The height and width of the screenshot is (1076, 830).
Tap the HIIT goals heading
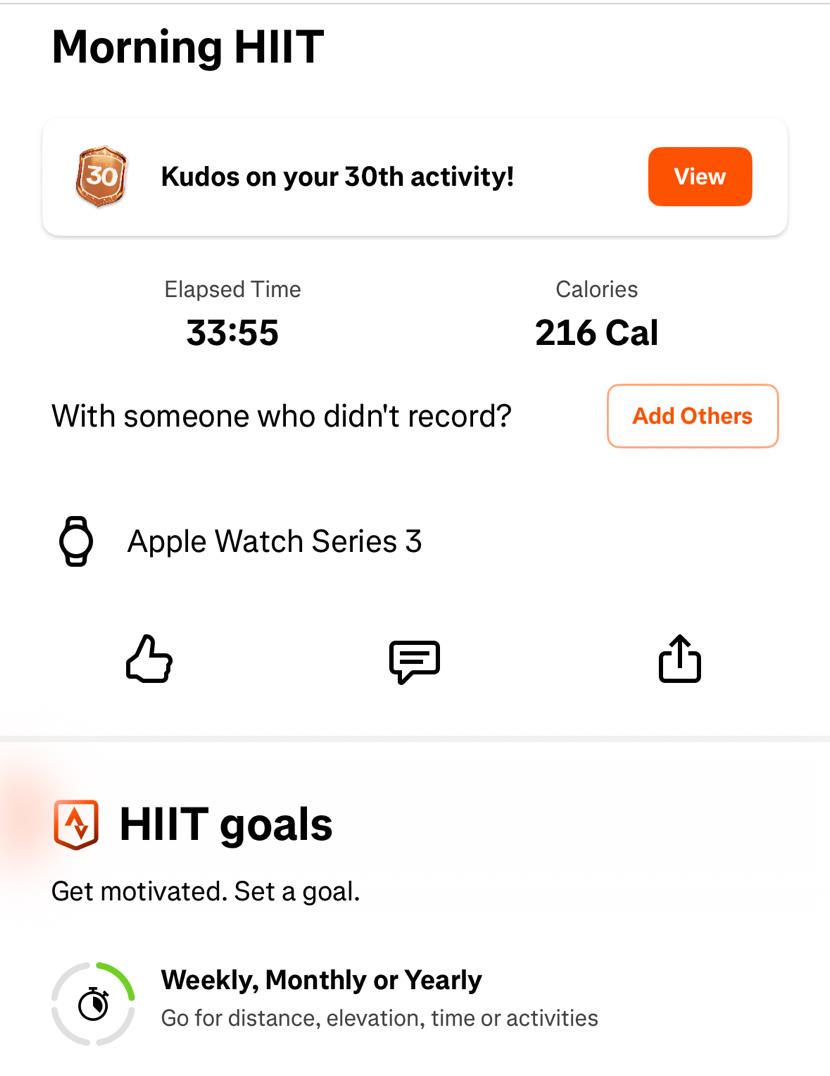point(226,824)
